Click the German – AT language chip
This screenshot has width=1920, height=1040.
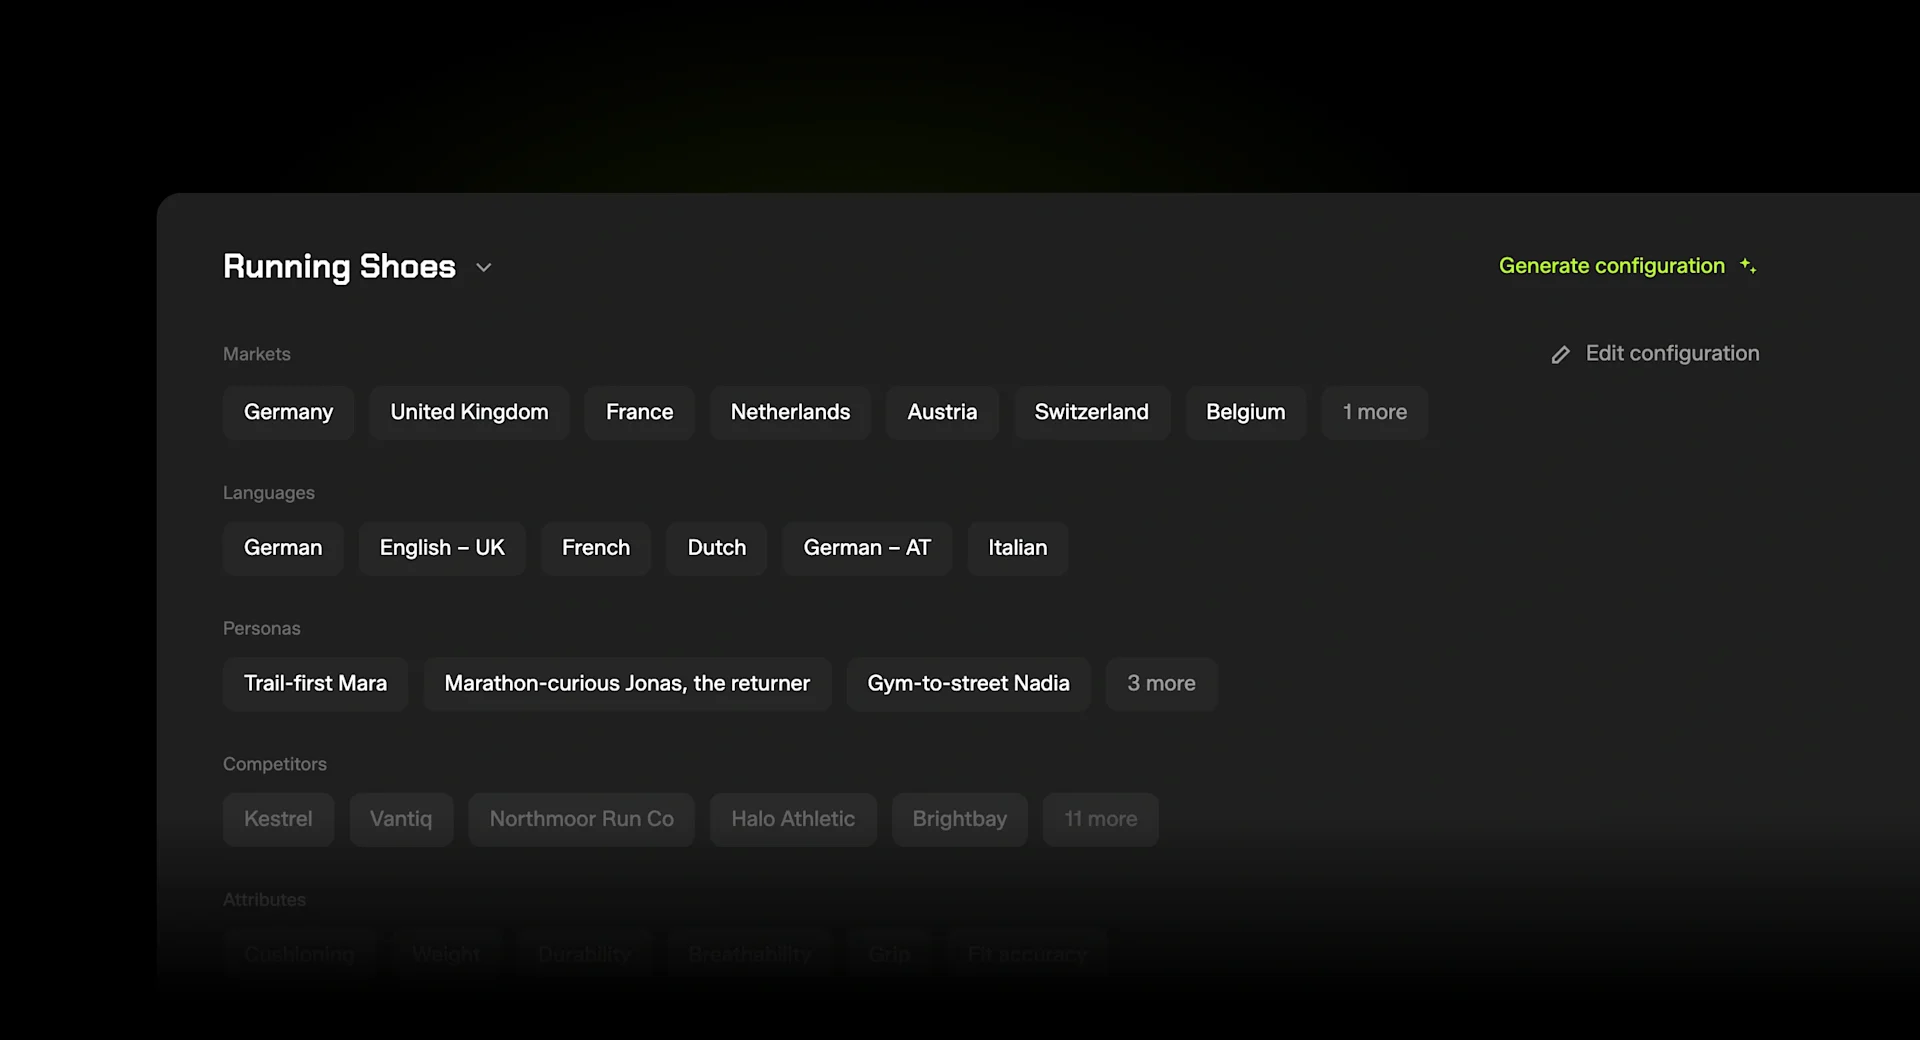click(867, 548)
